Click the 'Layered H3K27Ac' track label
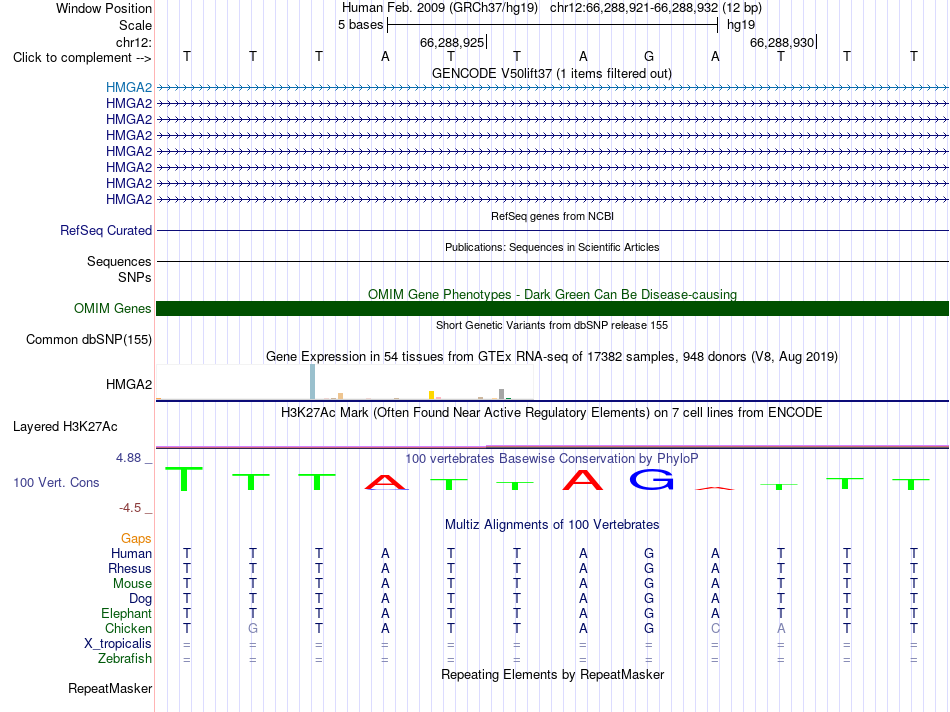 tap(65, 427)
